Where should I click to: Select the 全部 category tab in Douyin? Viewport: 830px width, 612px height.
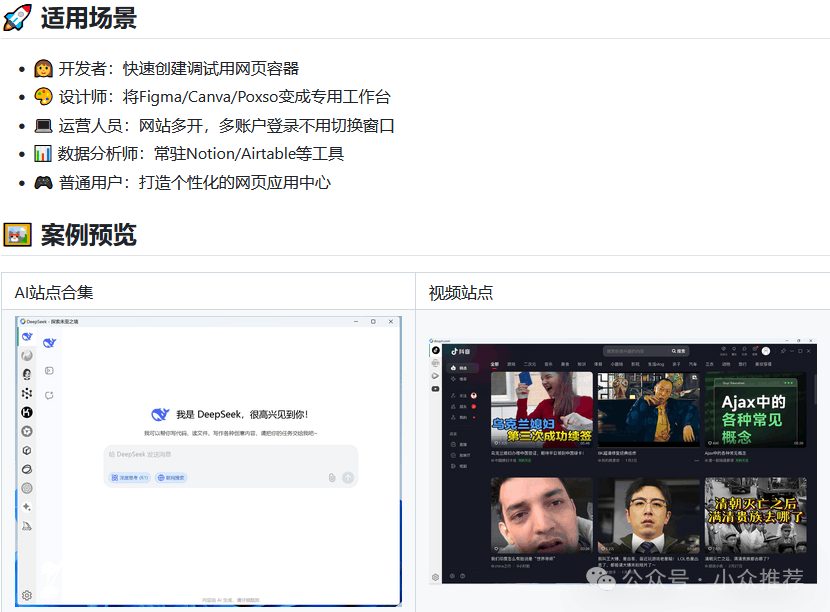(x=495, y=364)
